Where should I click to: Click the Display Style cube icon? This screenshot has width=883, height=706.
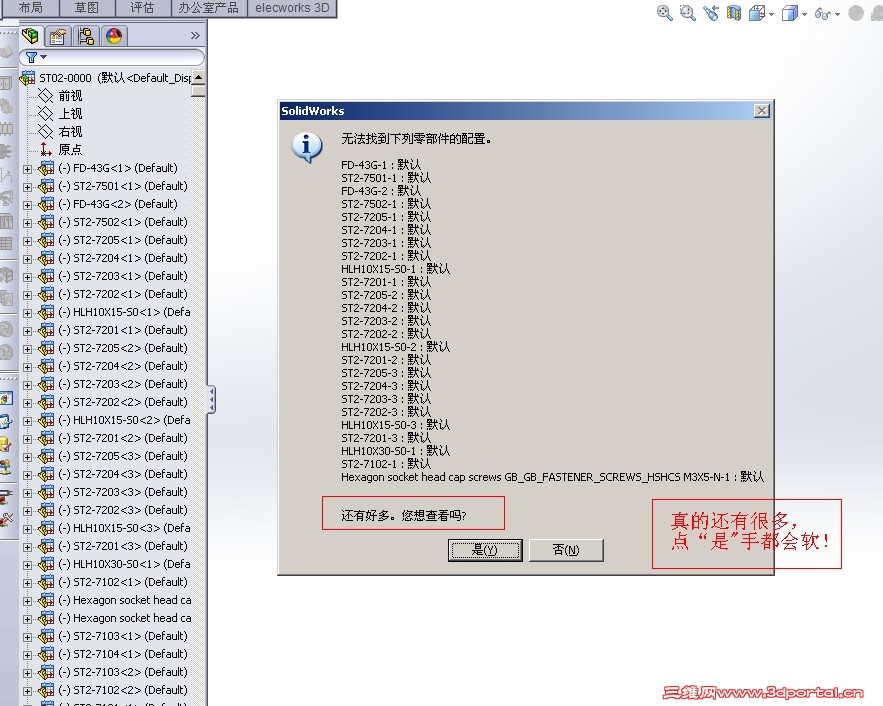pyautogui.click(x=790, y=13)
